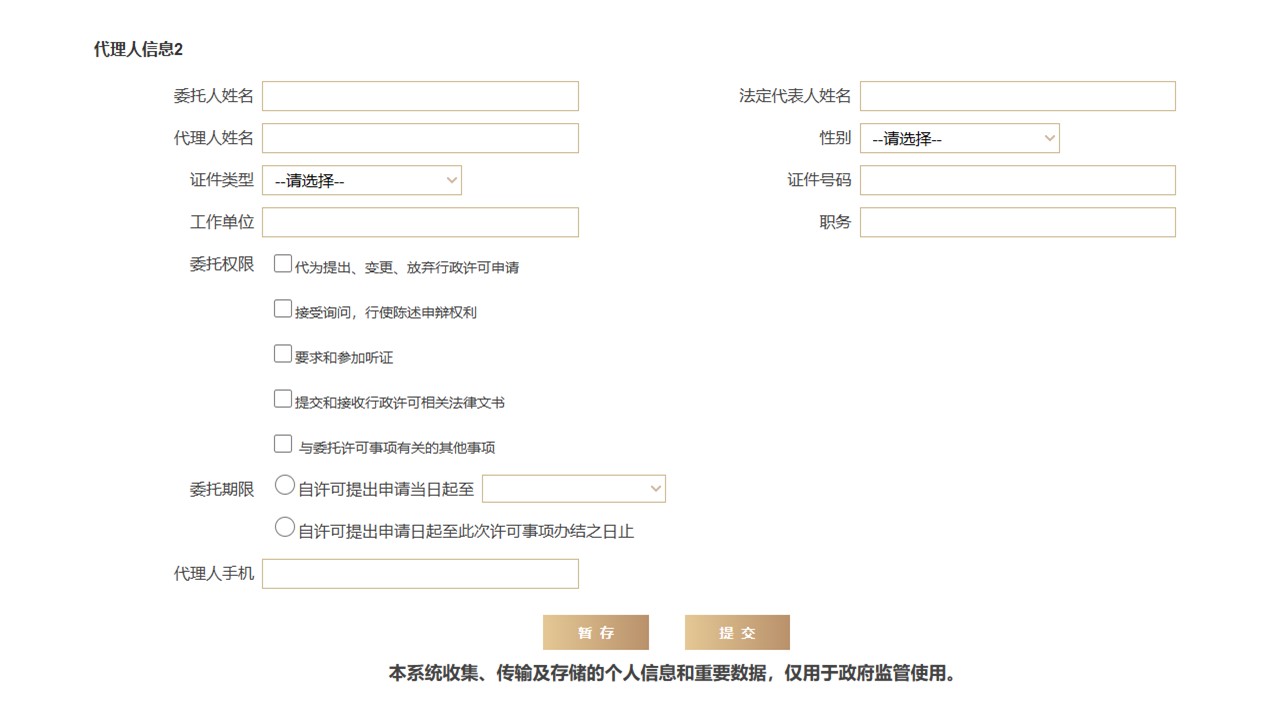Click the 法定代表人姓名 text box
This screenshot has height=720, width=1280.
click(1017, 96)
